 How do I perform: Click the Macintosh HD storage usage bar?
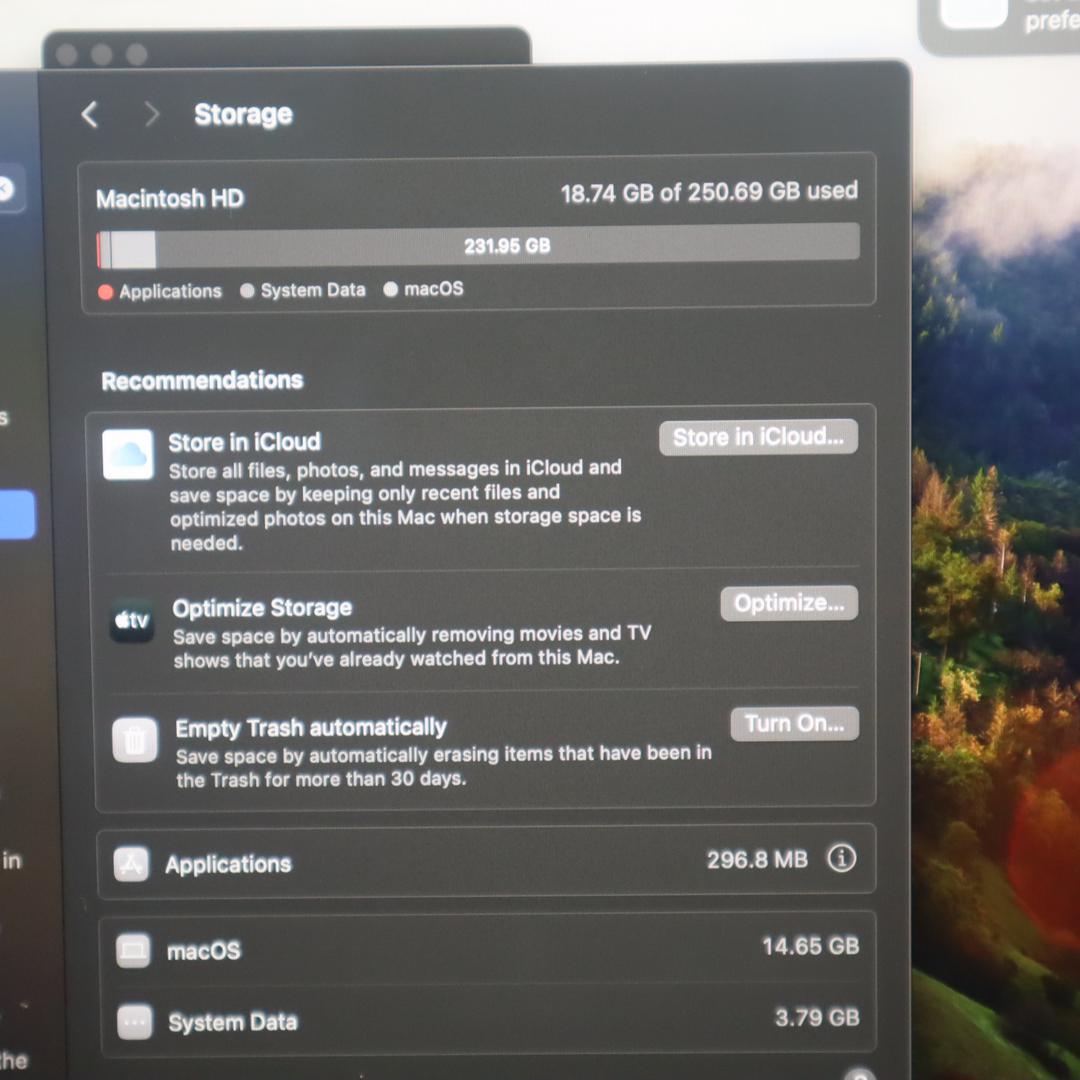click(478, 245)
